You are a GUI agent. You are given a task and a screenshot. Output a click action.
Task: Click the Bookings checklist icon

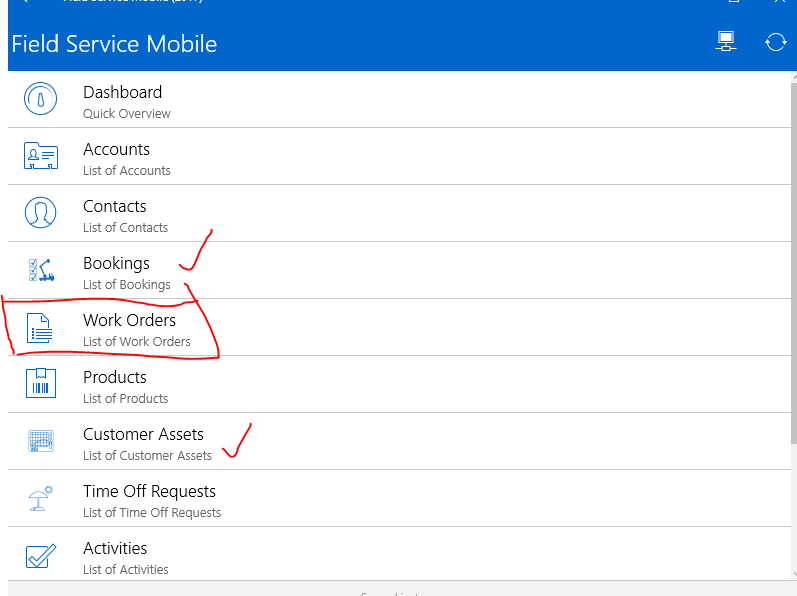pos(41,270)
